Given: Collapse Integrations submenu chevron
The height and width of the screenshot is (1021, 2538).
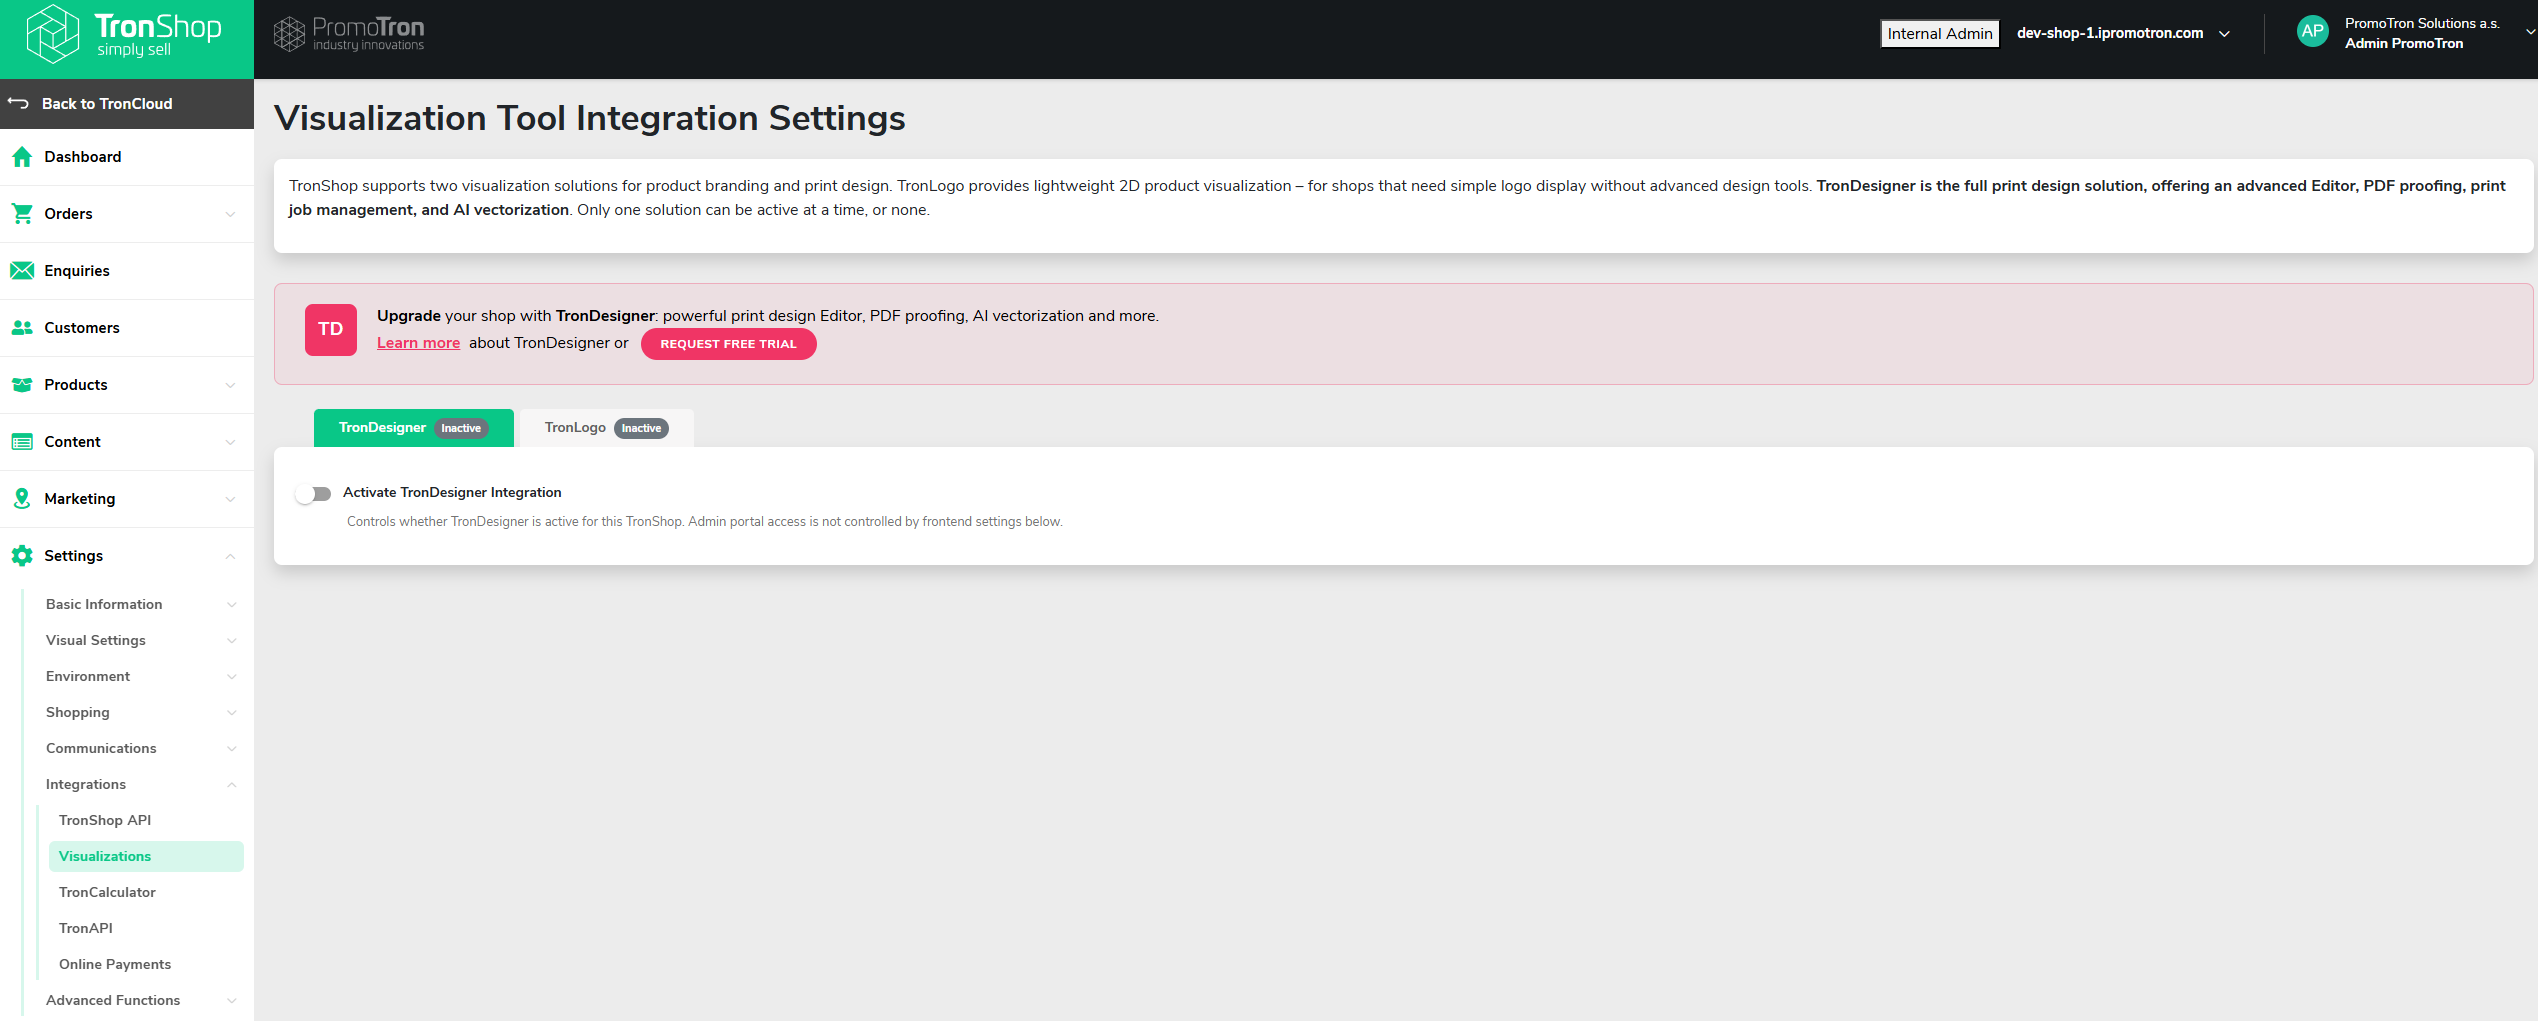Looking at the screenshot, I should coord(232,785).
